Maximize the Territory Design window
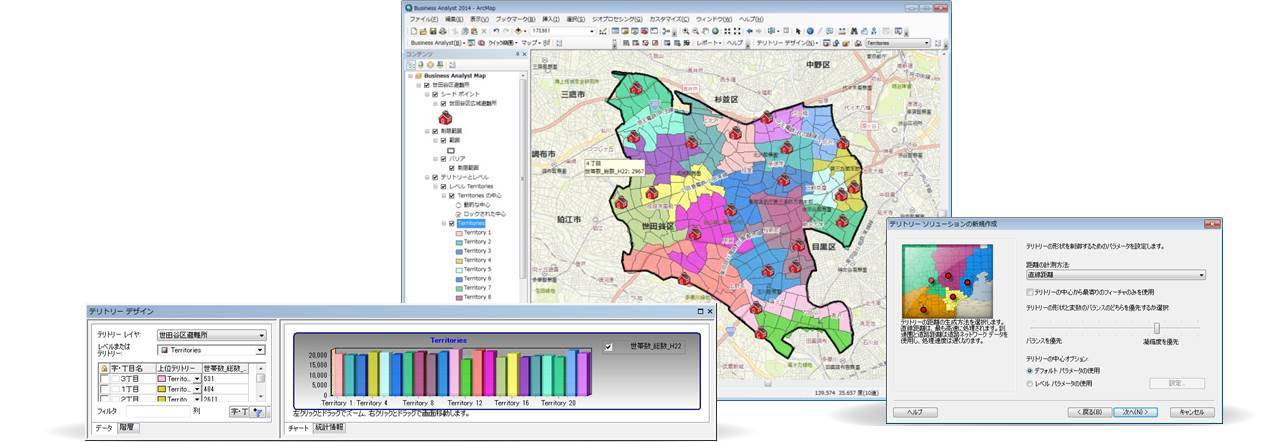1282x442 pixels. pyautogui.click(x=700, y=312)
